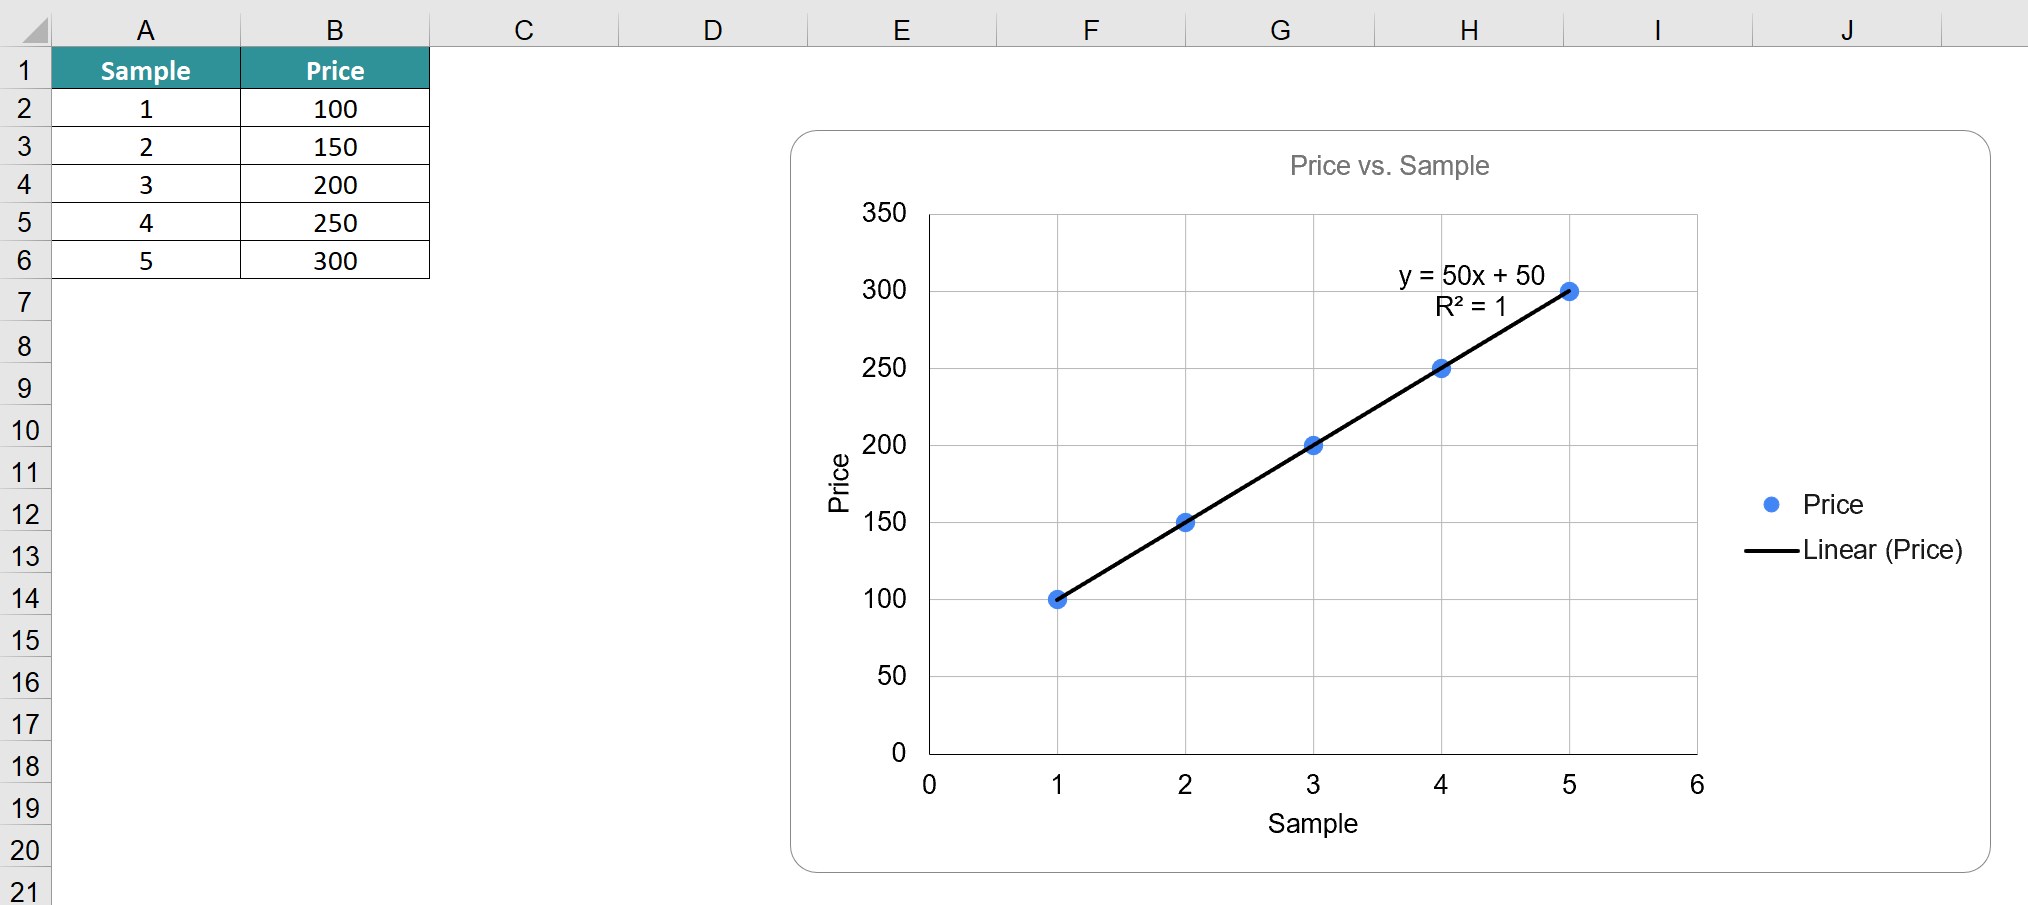Select cell containing 250
The width and height of the screenshot is (2028, 905).
click(335, 222)
